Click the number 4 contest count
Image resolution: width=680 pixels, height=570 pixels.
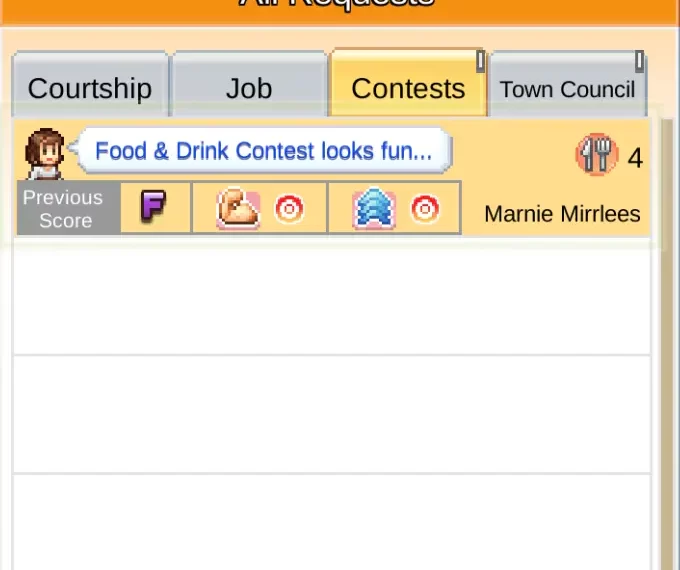pyautogui.click(x=635, y=158)
